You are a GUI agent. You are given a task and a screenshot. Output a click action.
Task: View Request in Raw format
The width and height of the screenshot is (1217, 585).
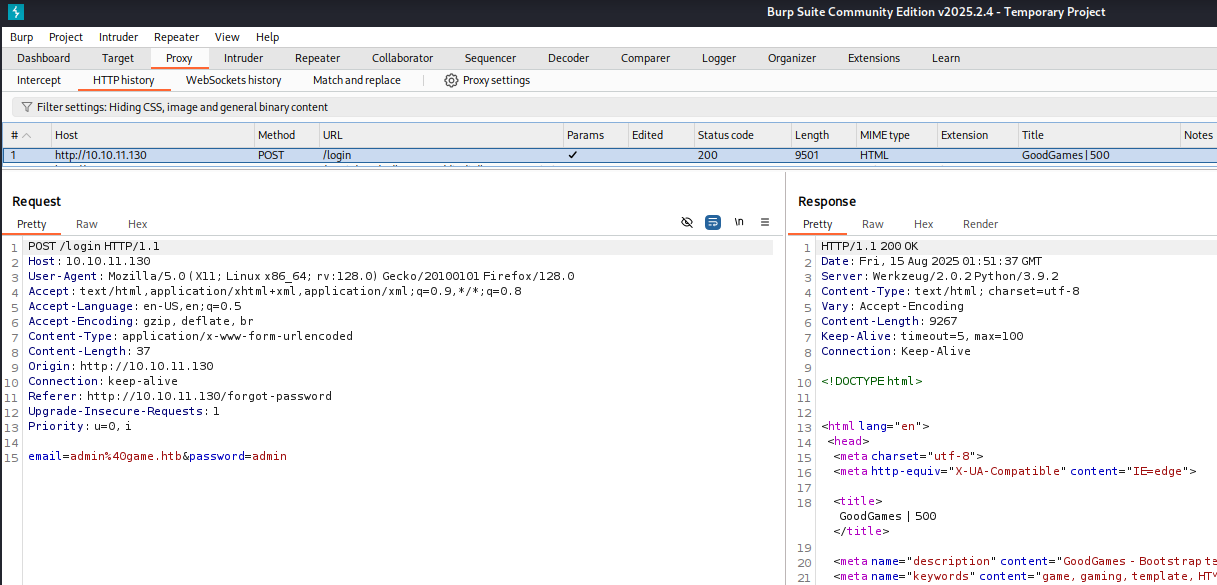point(87,224)
